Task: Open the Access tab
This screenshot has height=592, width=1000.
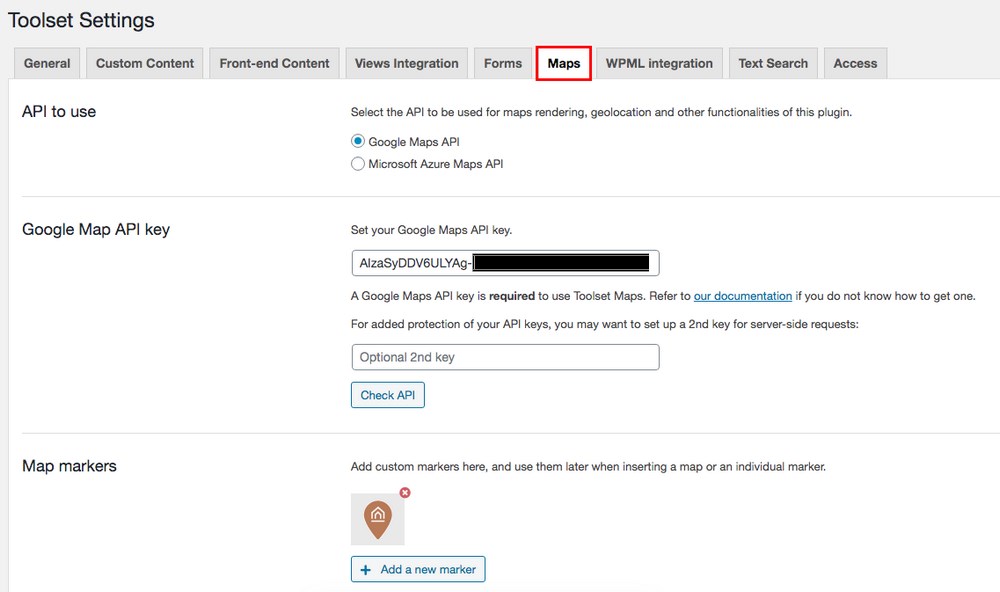Action: click(855, 63)
